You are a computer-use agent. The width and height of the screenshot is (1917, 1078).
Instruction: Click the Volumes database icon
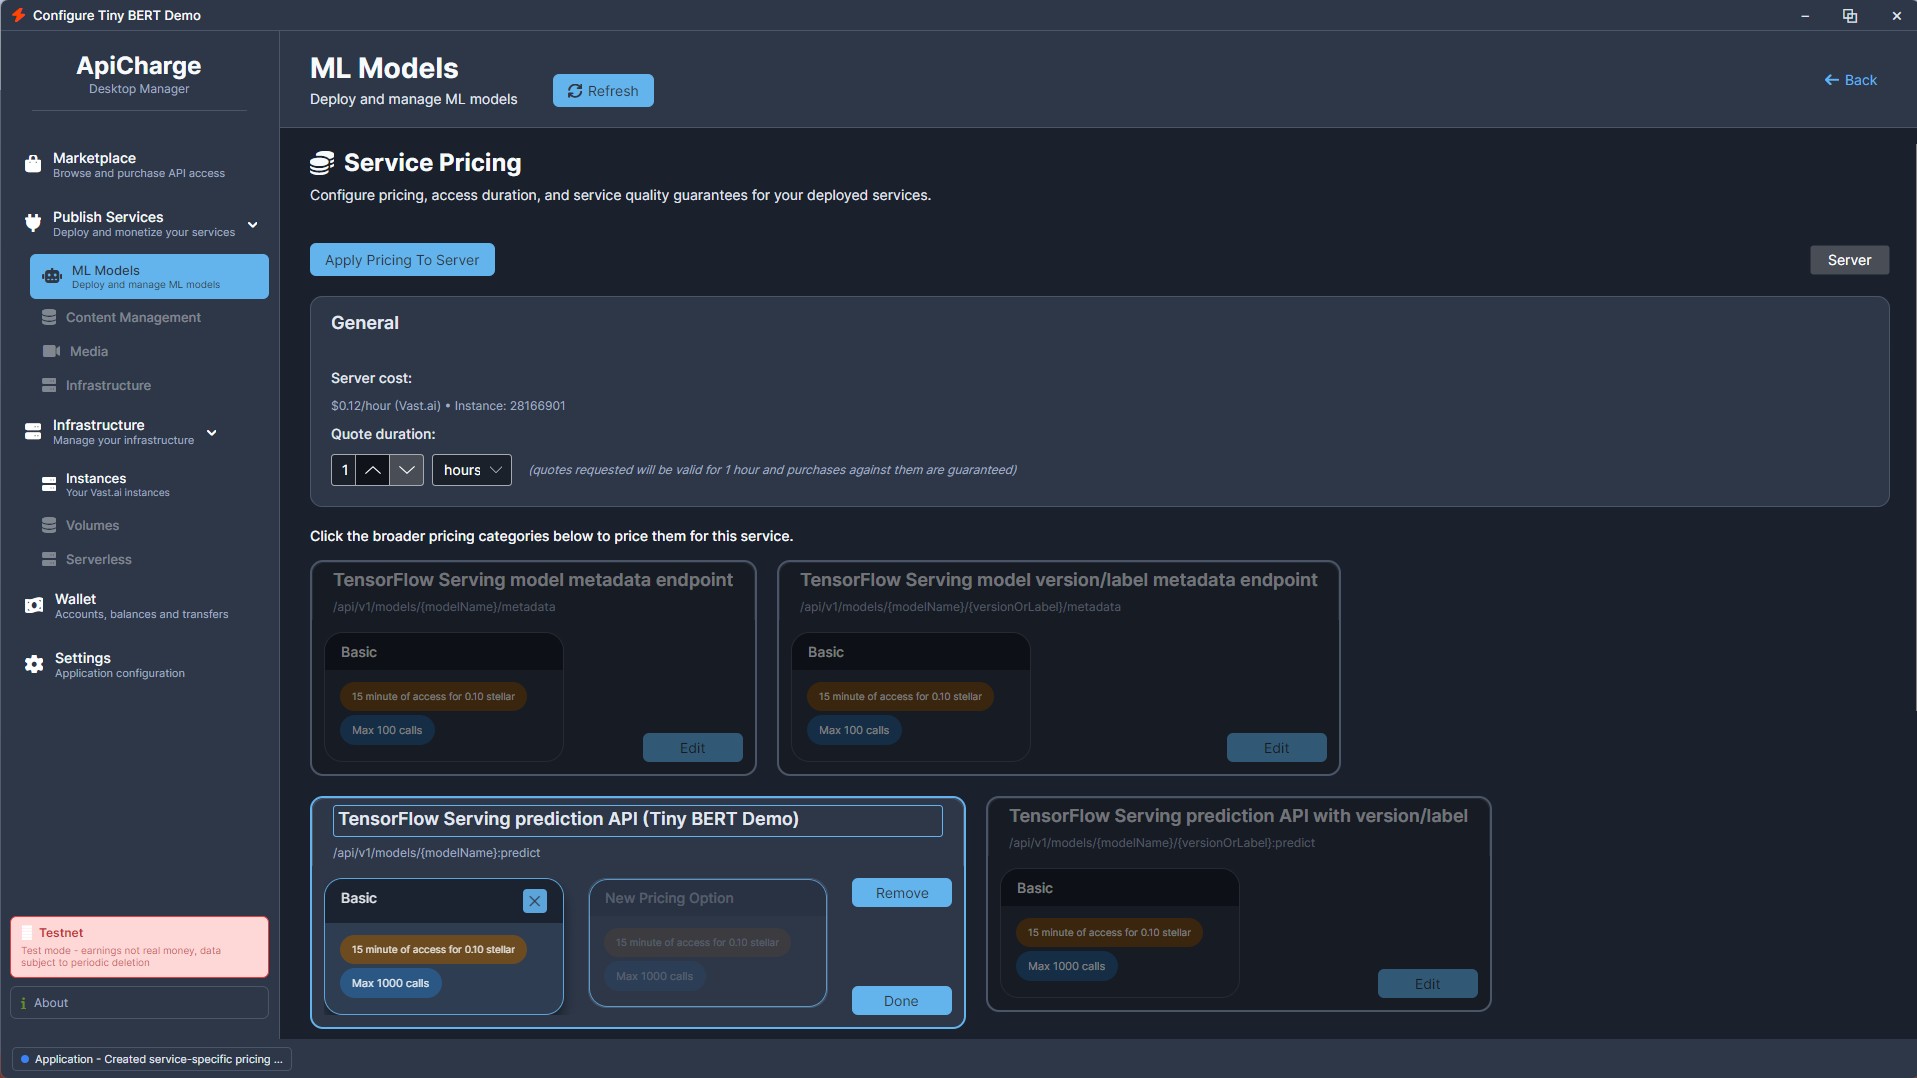coord(49,525)
